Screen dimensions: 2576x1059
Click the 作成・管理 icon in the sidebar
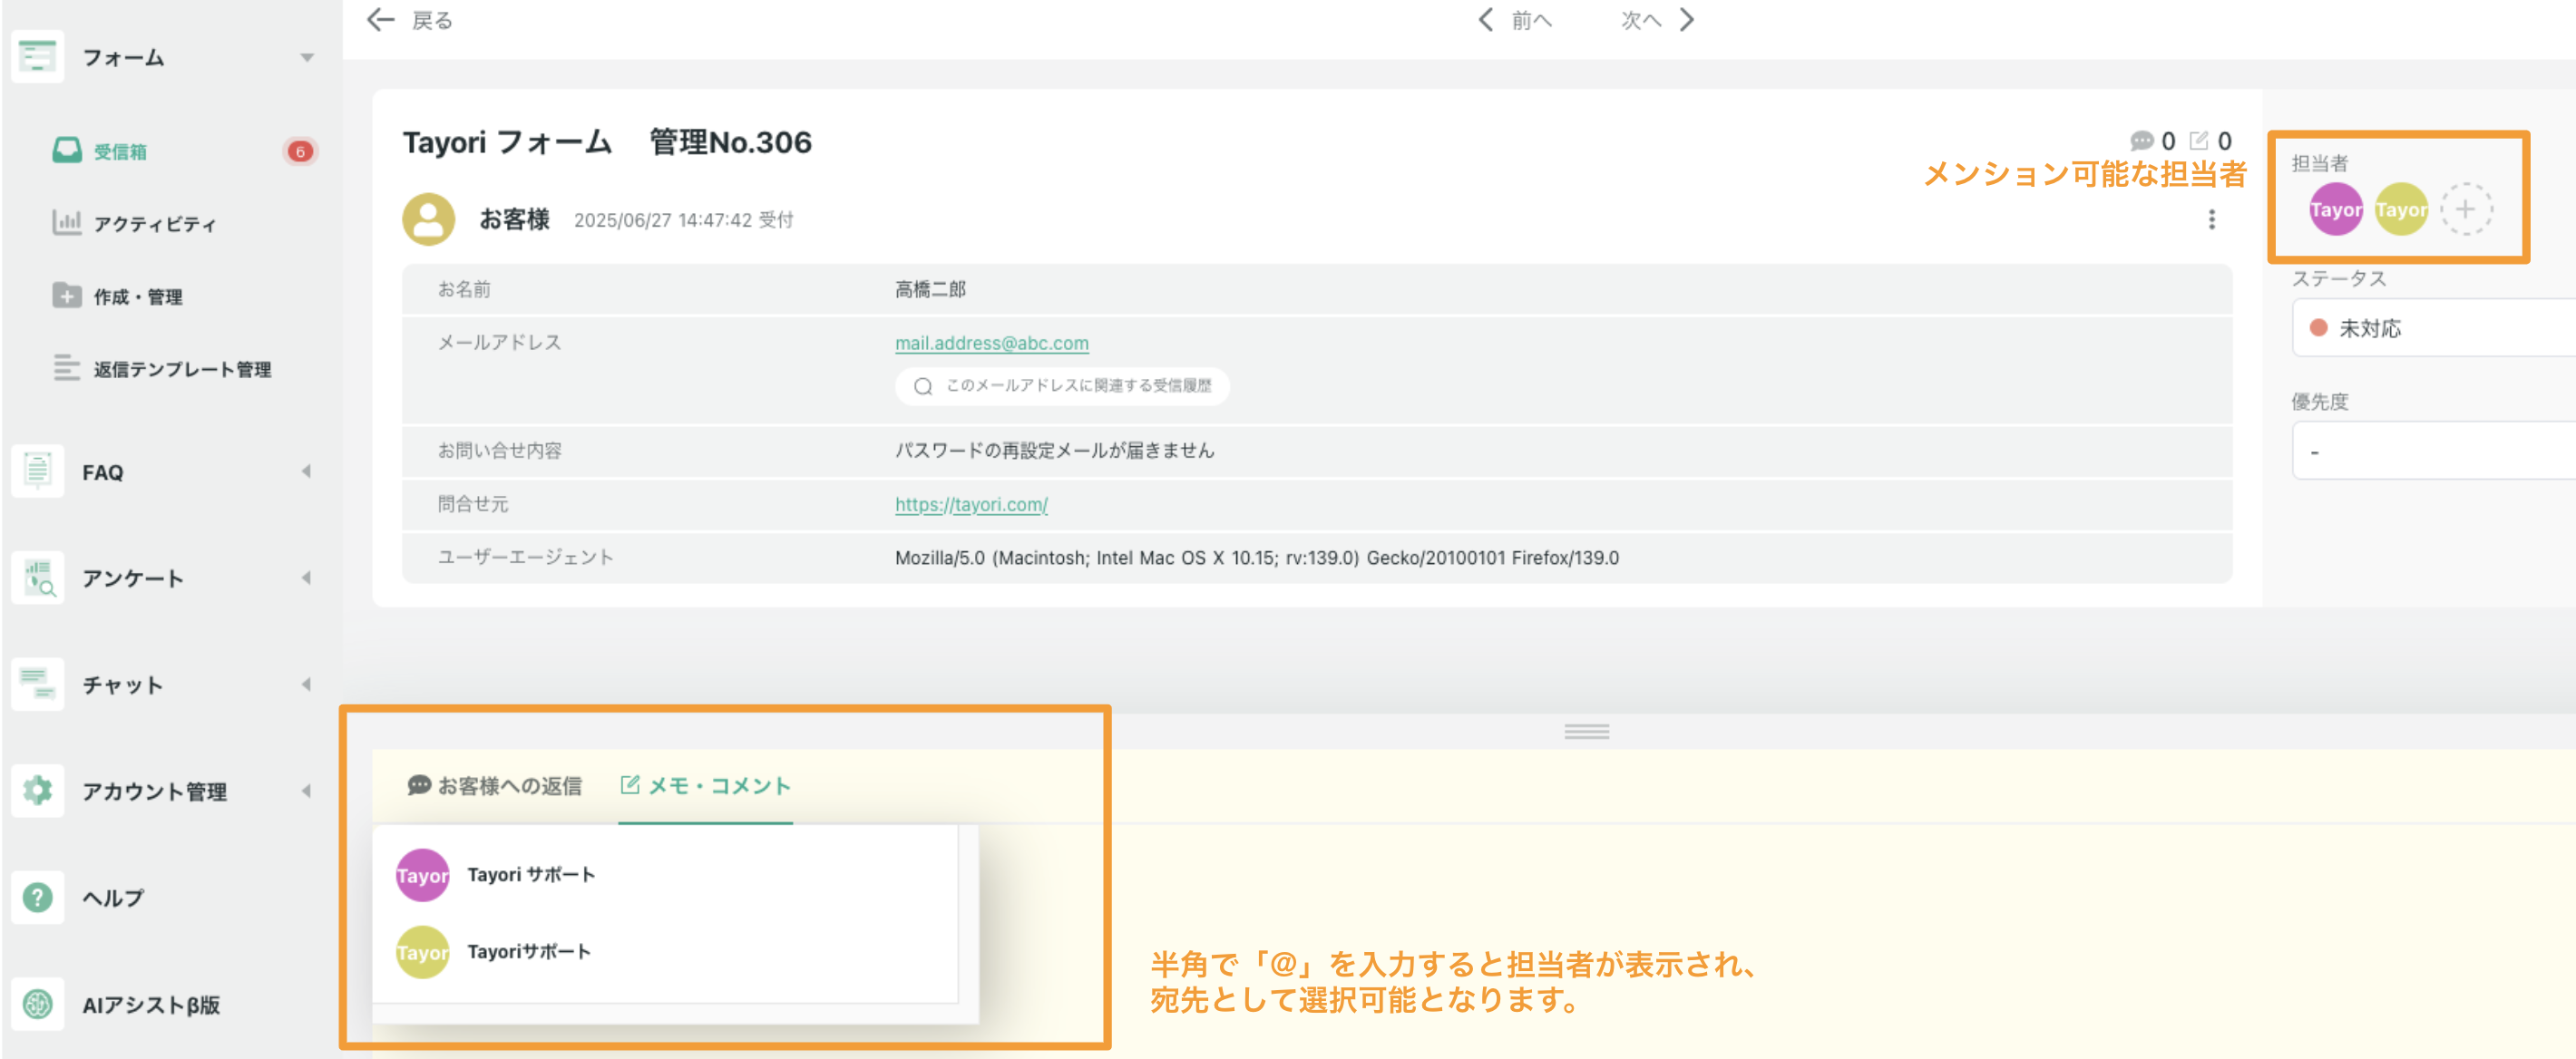(x=66, y=296)
